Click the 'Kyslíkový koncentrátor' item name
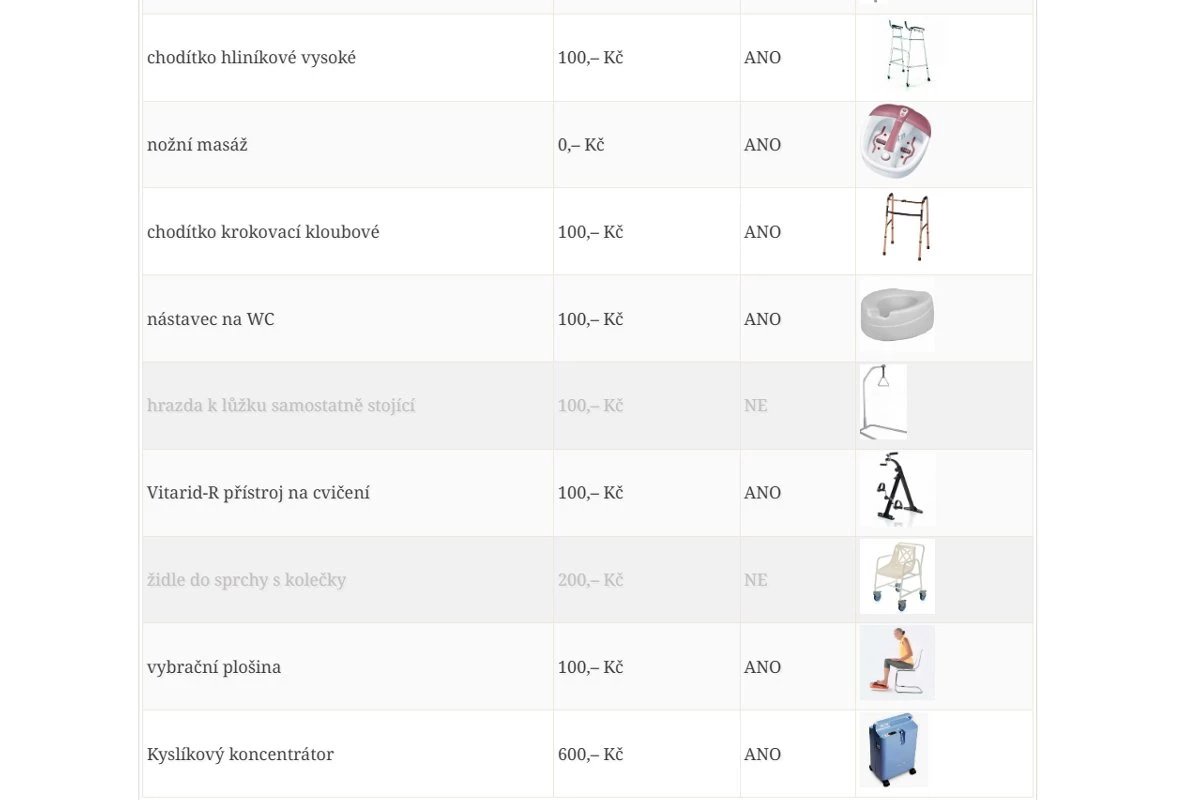1200x800 pixels. (240, 754)
